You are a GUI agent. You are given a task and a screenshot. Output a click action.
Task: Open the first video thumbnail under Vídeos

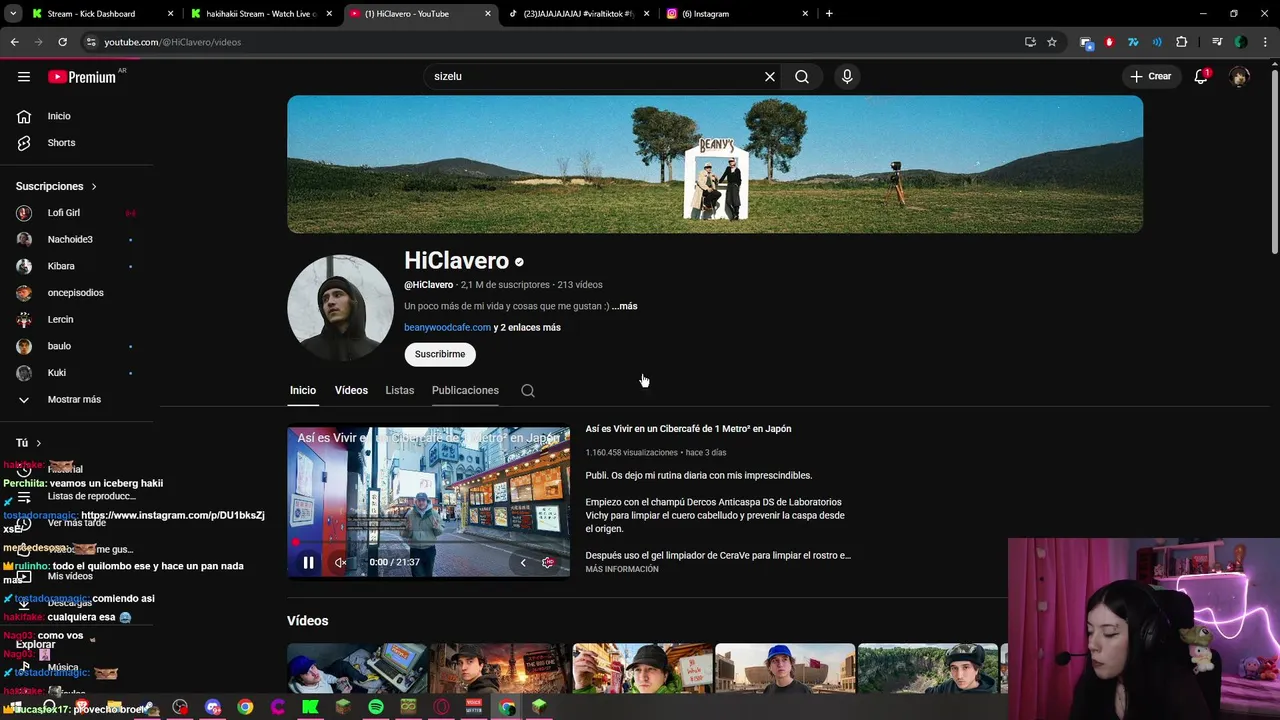point(357,668)
